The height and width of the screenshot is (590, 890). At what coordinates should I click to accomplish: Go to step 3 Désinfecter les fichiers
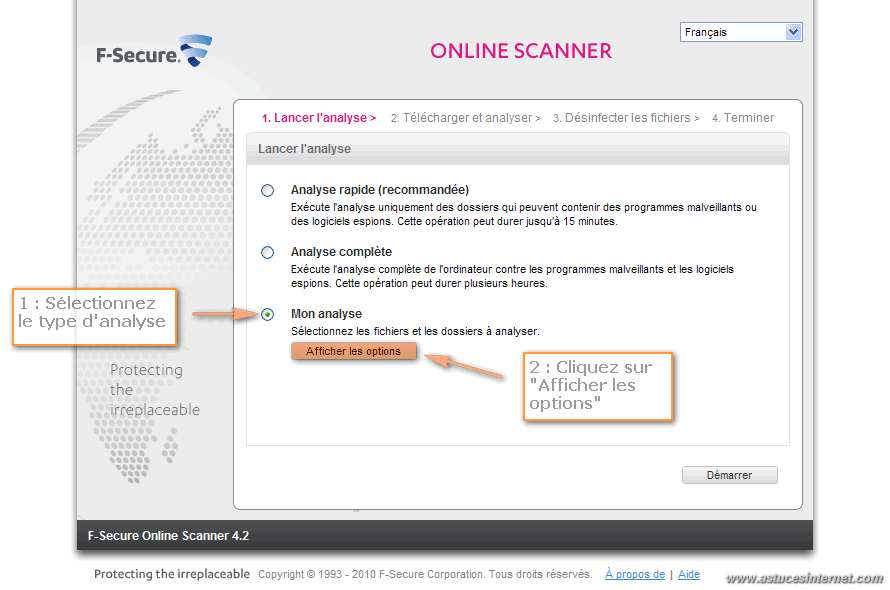click(x=626, y=118)
